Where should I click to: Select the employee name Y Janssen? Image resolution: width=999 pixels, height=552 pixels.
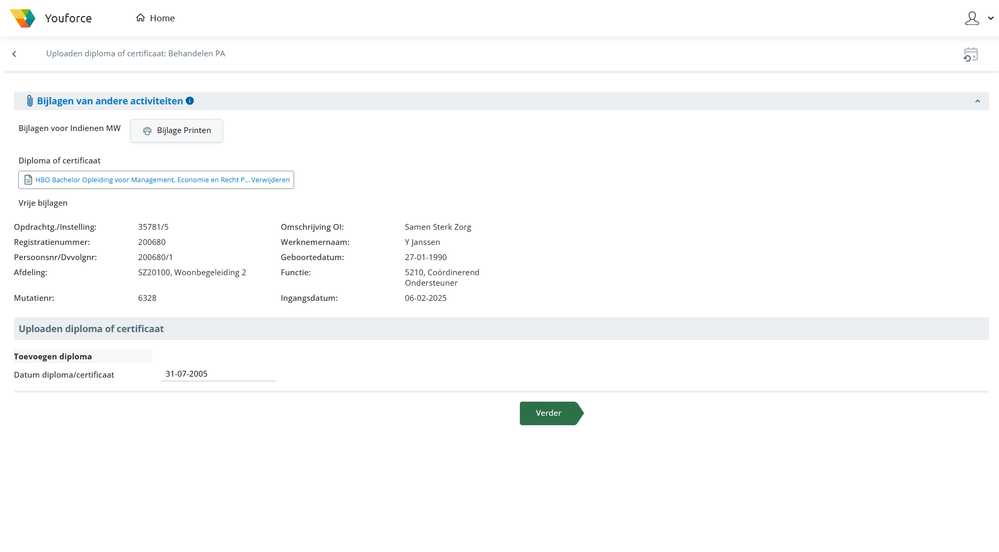[x=422, y=242]
